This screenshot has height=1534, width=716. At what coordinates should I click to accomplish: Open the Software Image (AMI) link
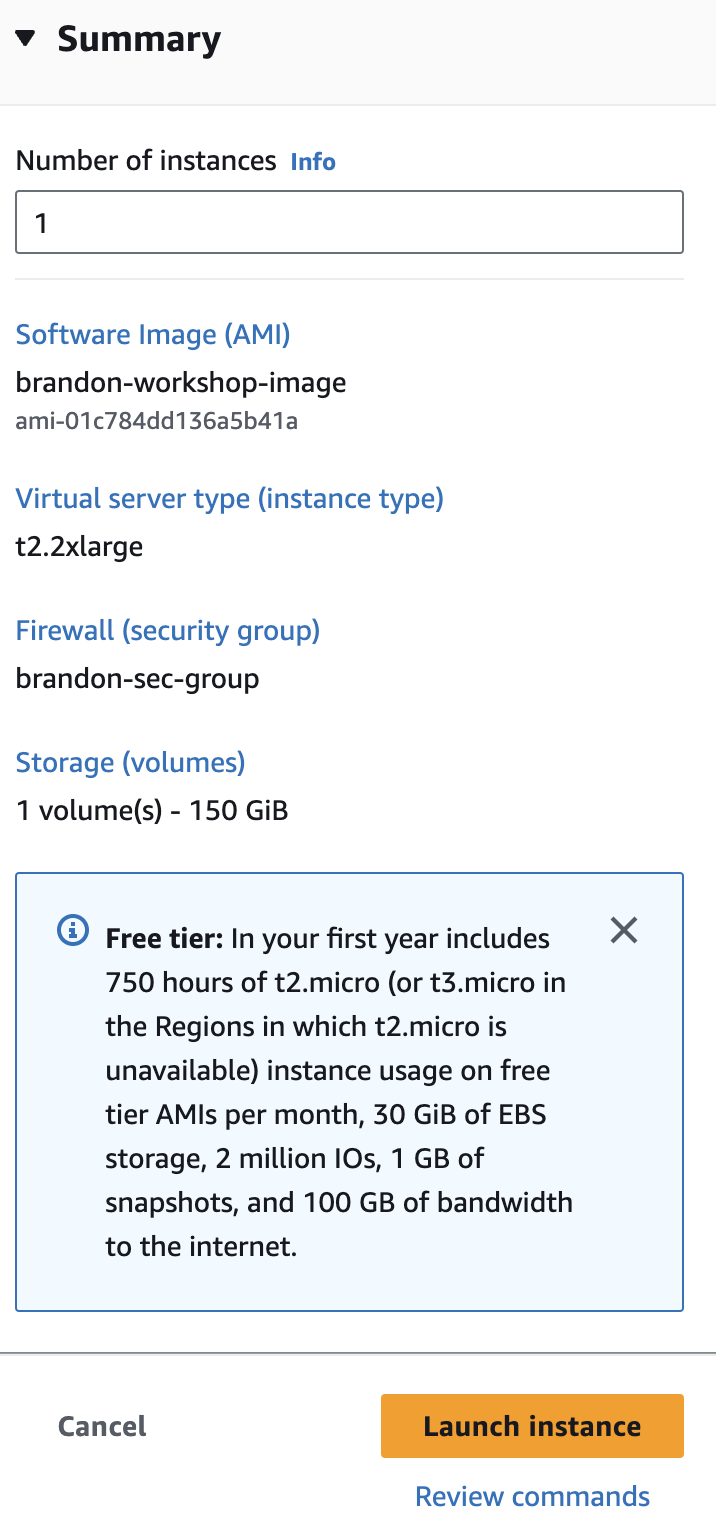(x=153, y=334)
